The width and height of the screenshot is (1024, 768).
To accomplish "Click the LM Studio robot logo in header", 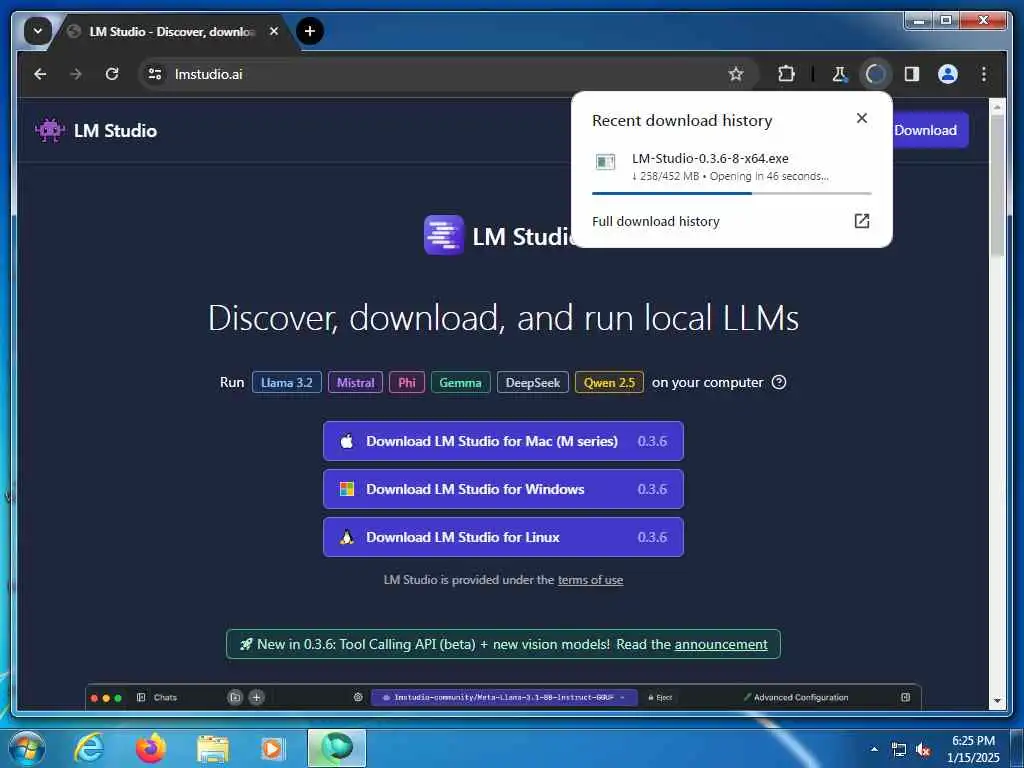I will coord(50,130).
